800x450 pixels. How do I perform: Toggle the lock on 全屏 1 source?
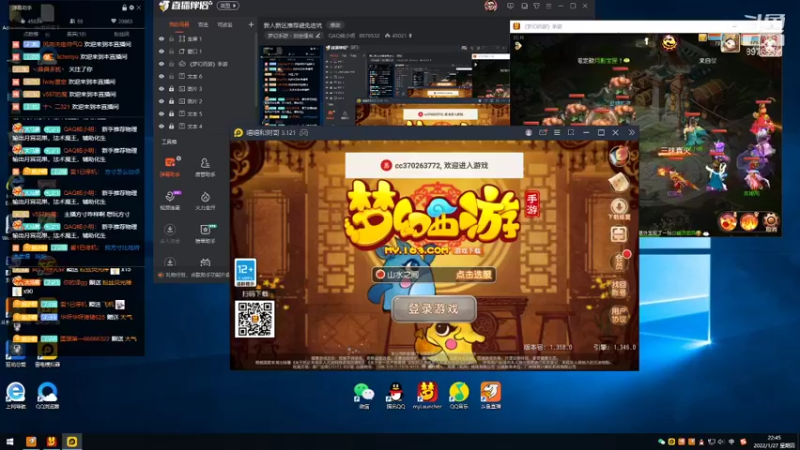[171, 39]
